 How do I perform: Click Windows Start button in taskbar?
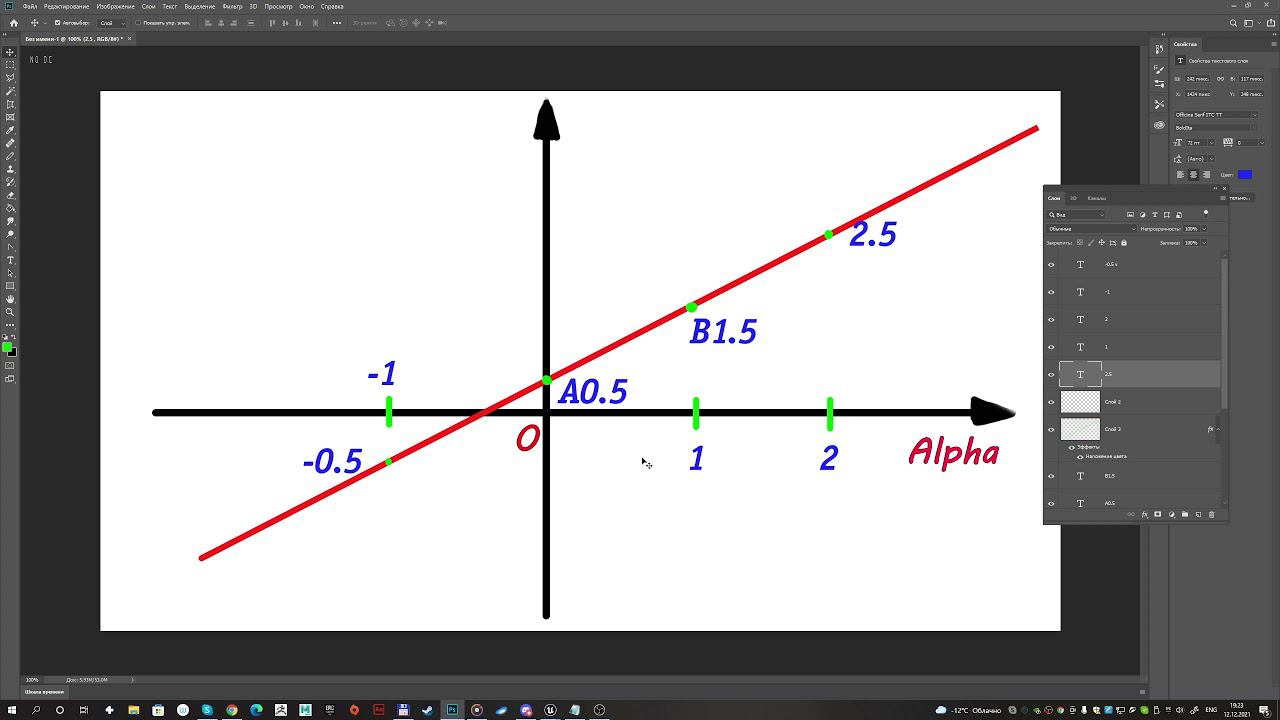[x=11, y=710]
